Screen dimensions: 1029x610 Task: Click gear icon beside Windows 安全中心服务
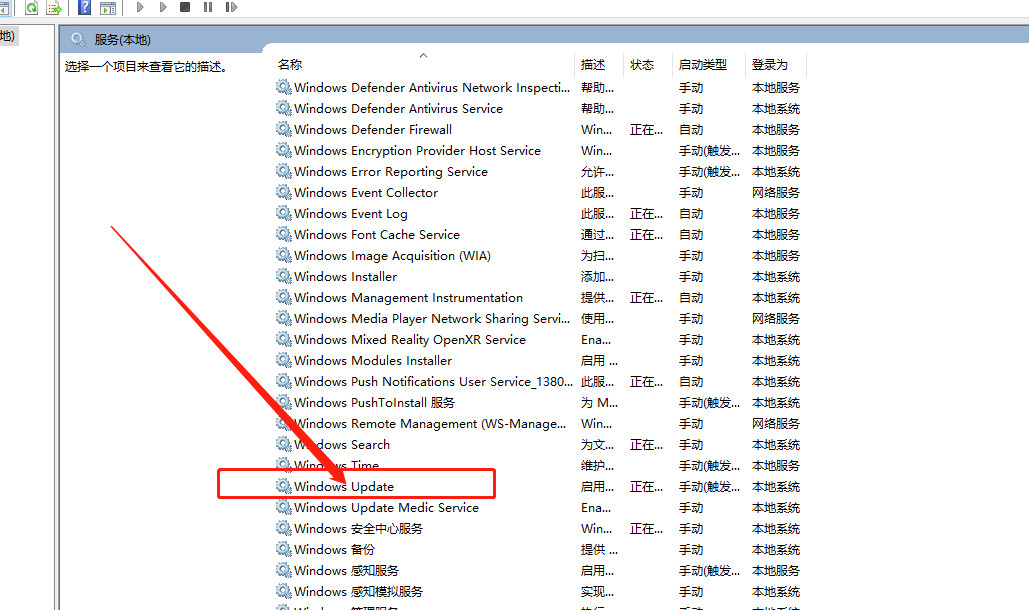284,528
